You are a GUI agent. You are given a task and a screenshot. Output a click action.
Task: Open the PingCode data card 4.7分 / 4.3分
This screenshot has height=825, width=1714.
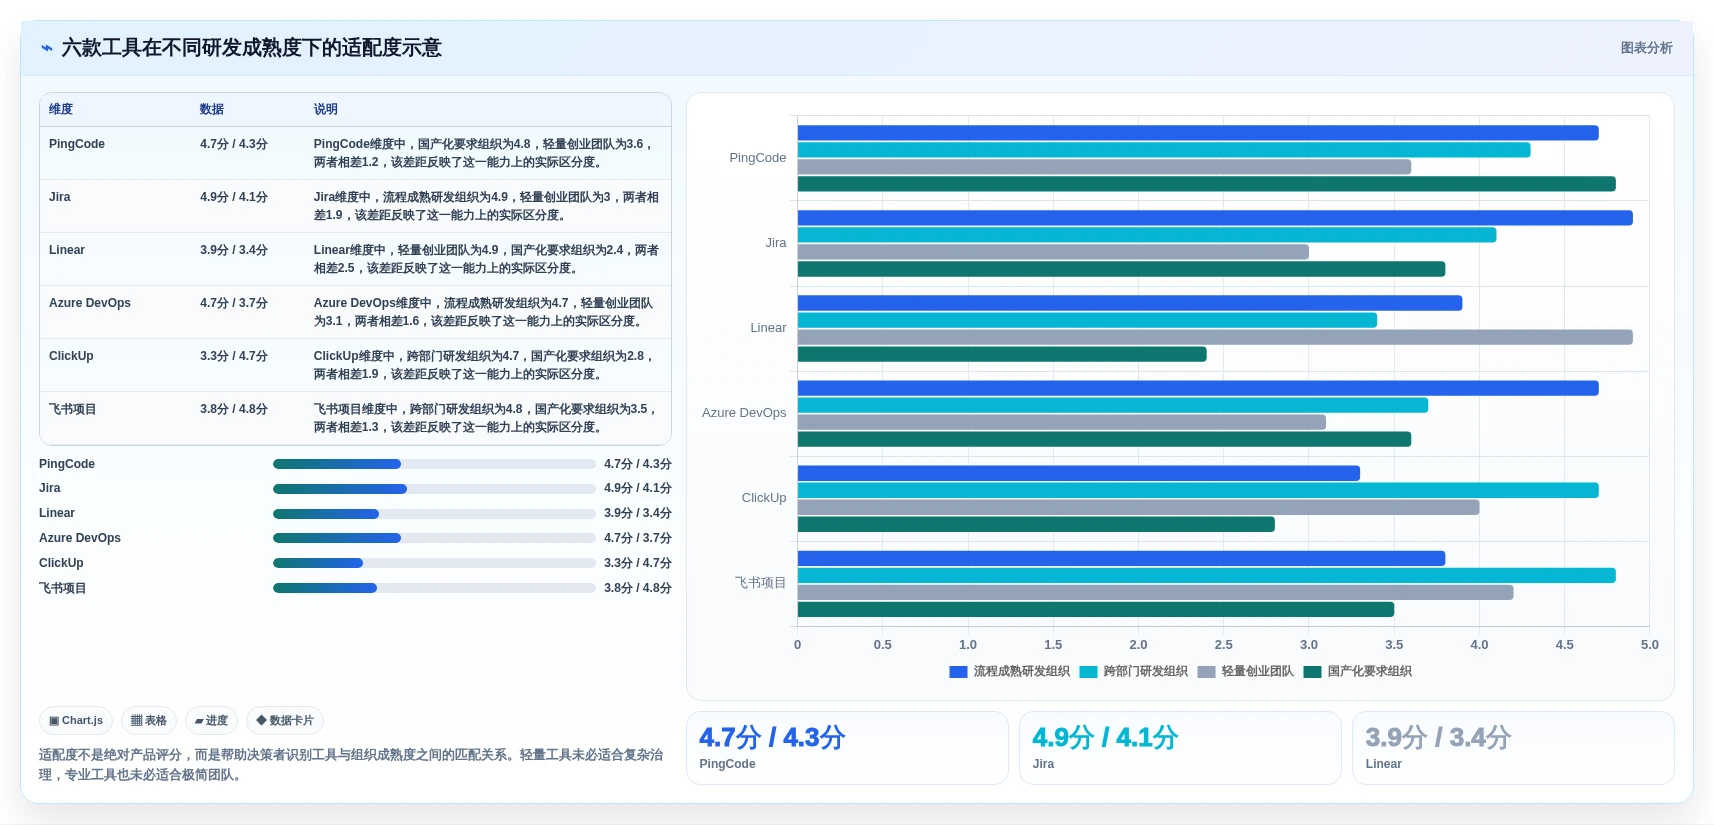pos(847,748)
